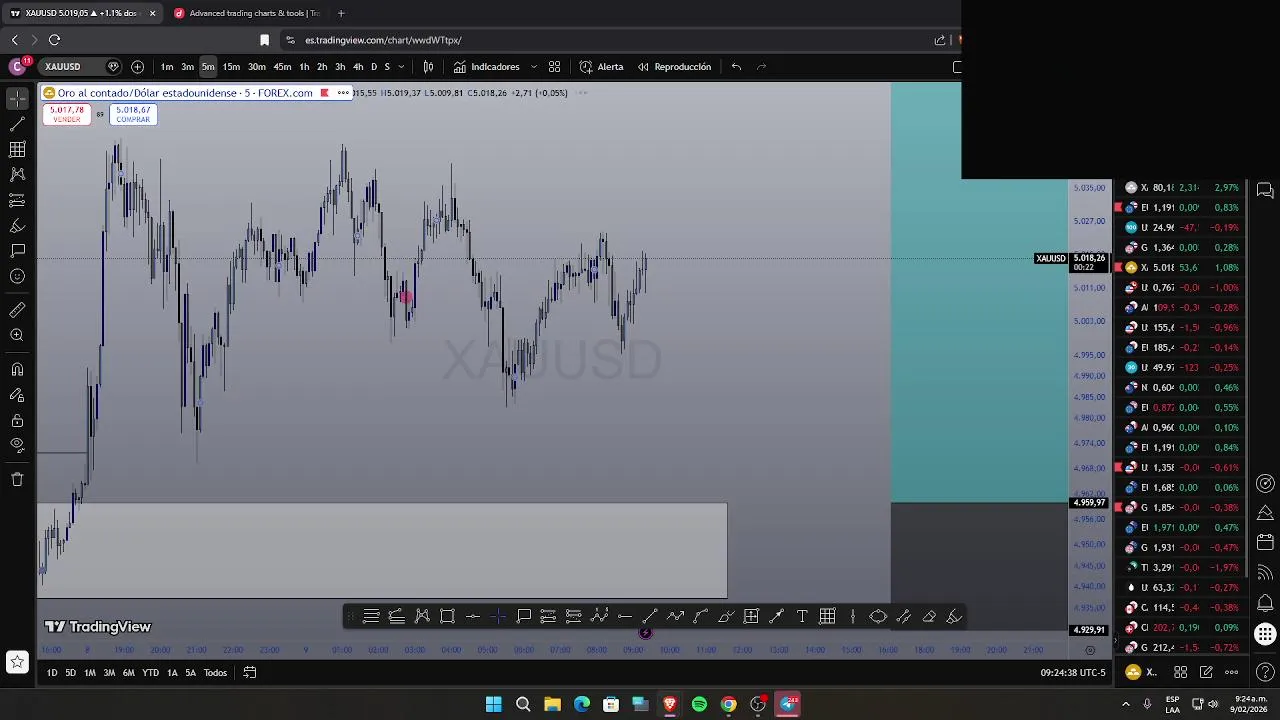The image size is (1280, 720).
Task: Select the Todos date range
Action: click(x=215, y=673)
